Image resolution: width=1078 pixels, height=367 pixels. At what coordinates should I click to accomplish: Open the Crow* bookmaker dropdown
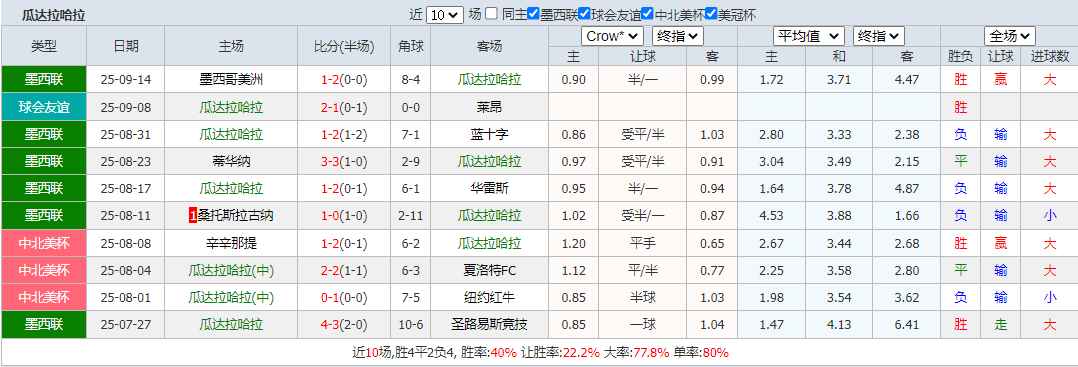pos(612,36)
